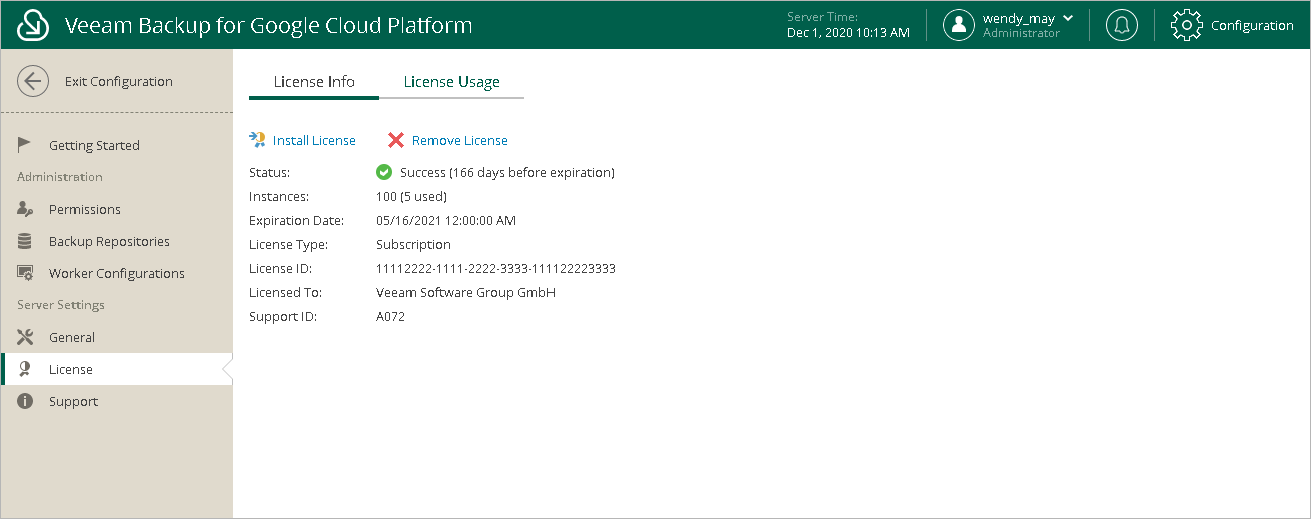1311x519 pixels.
Task: Click the Install License arrow icon
Action: coord(257,140)
